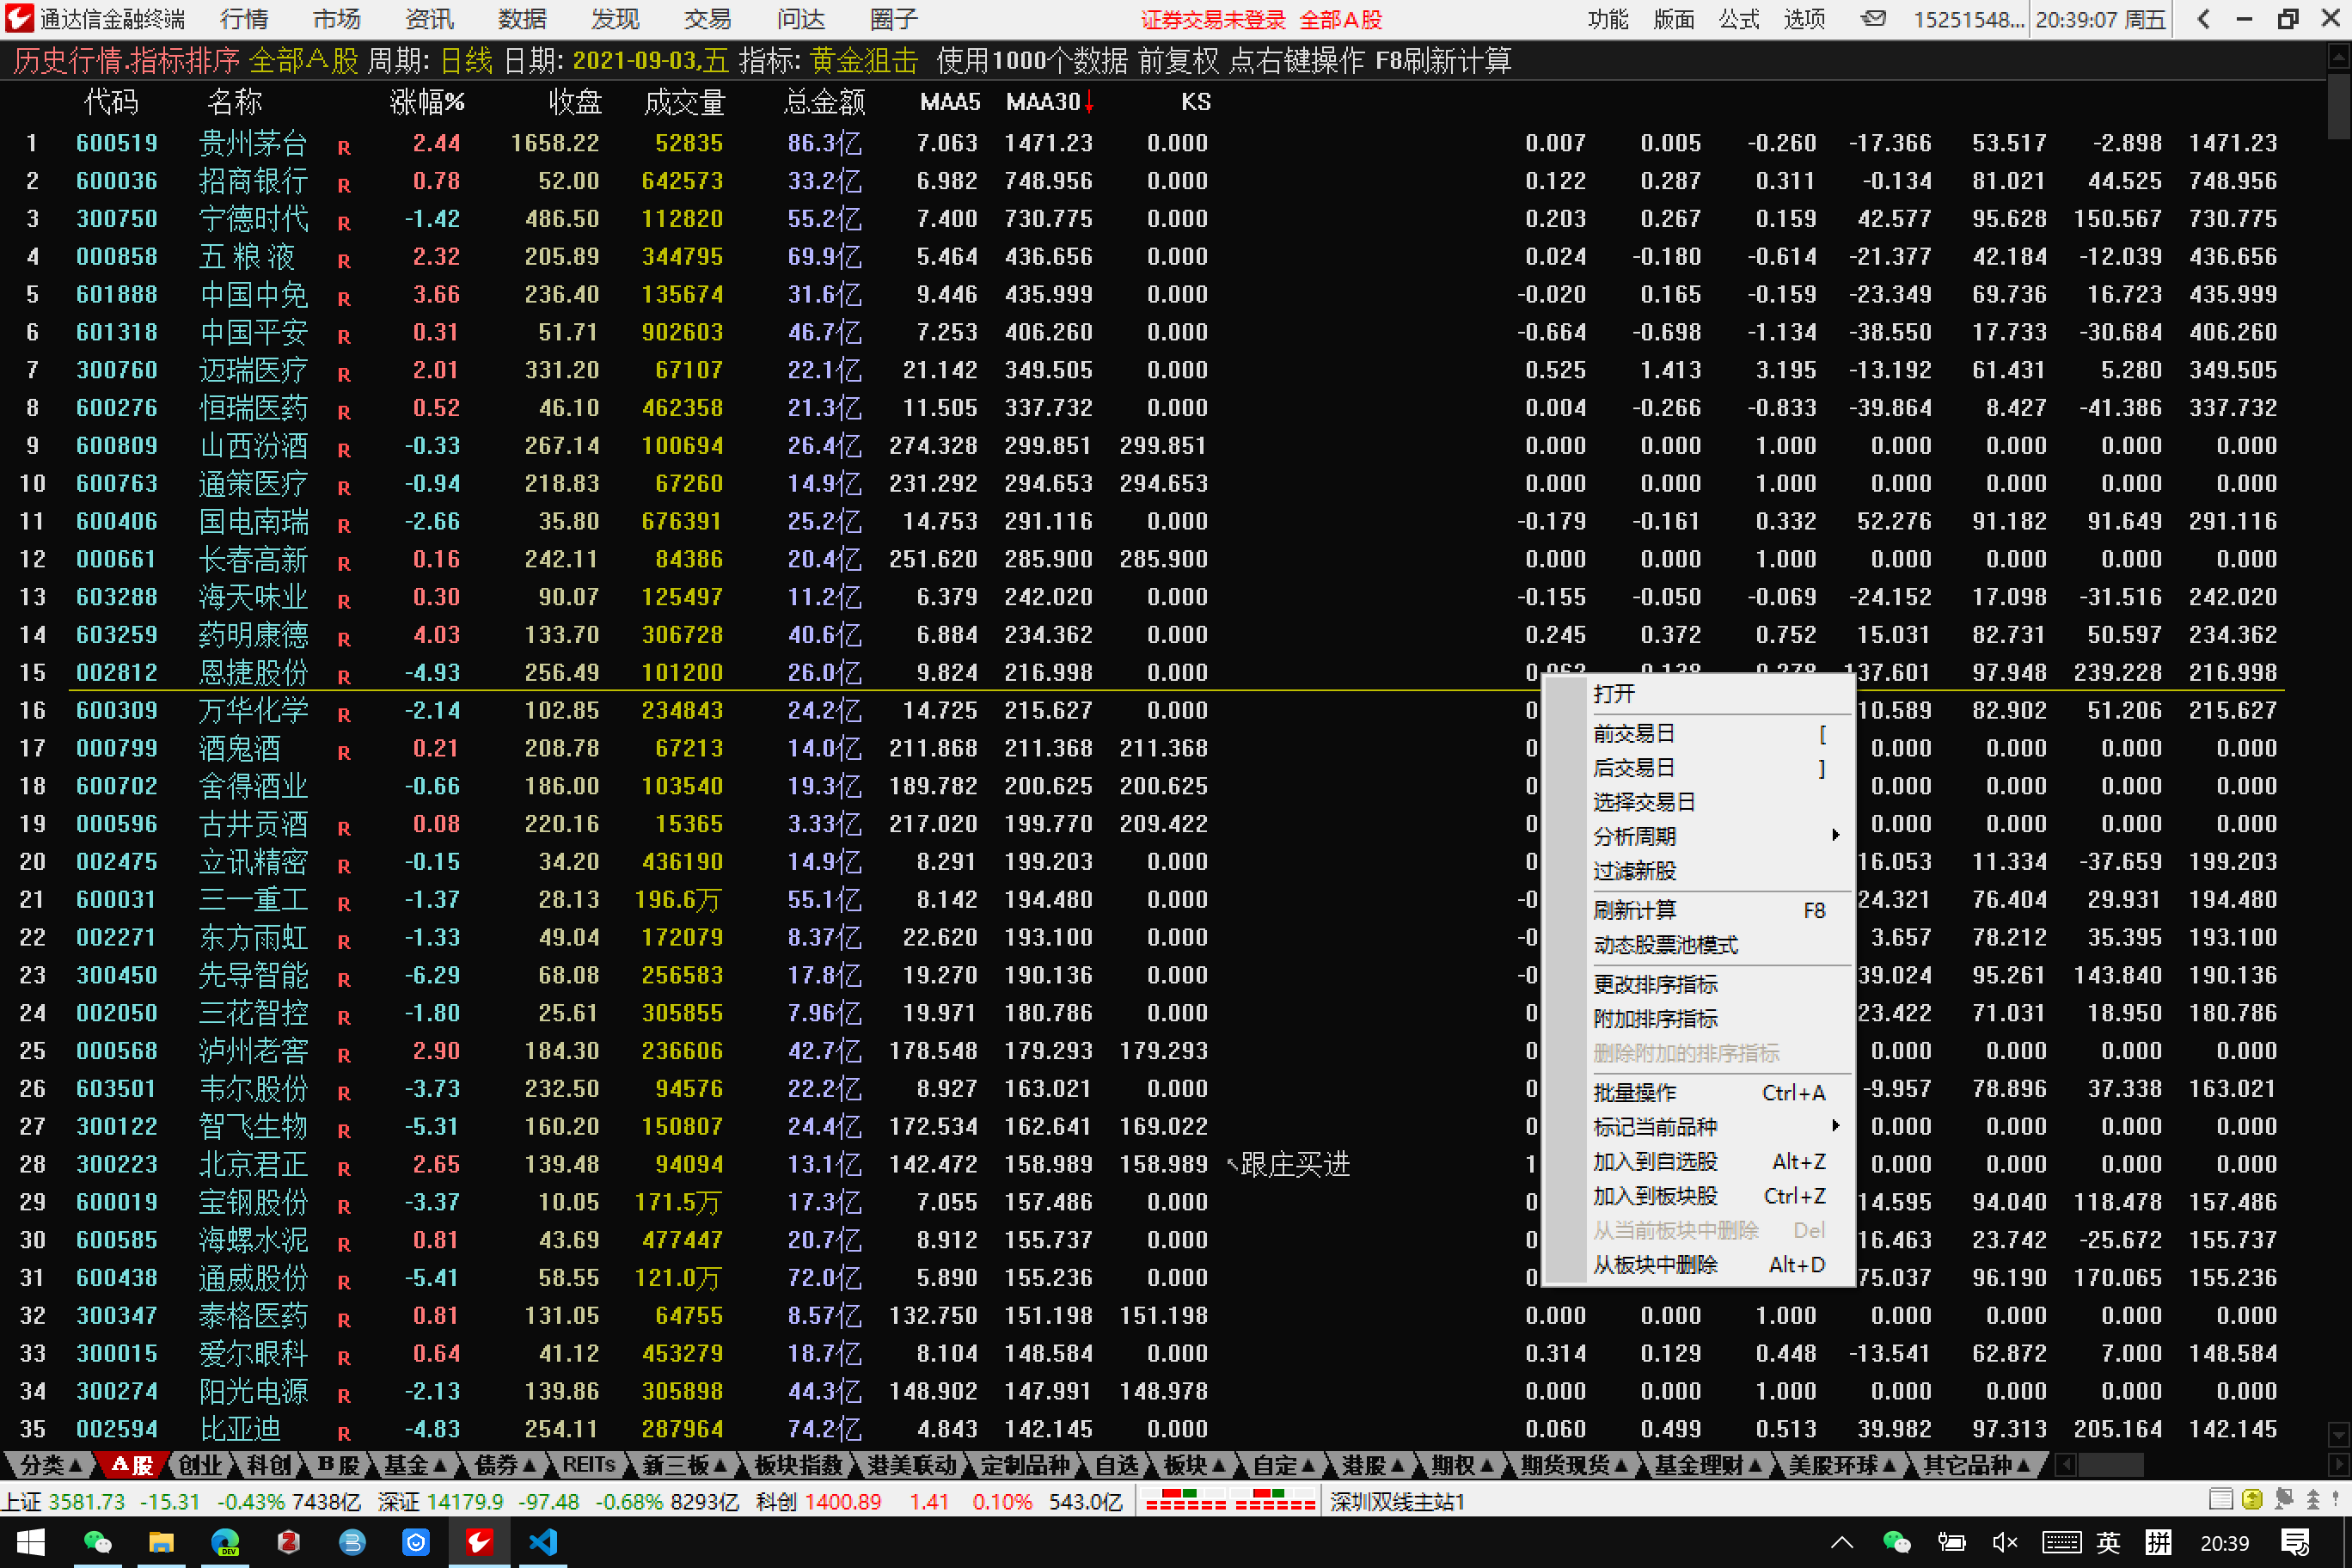The height and width of the screenshot is (1568, 2352).
Task: Expand the 期权 tab menu
Action: 1462,1465
